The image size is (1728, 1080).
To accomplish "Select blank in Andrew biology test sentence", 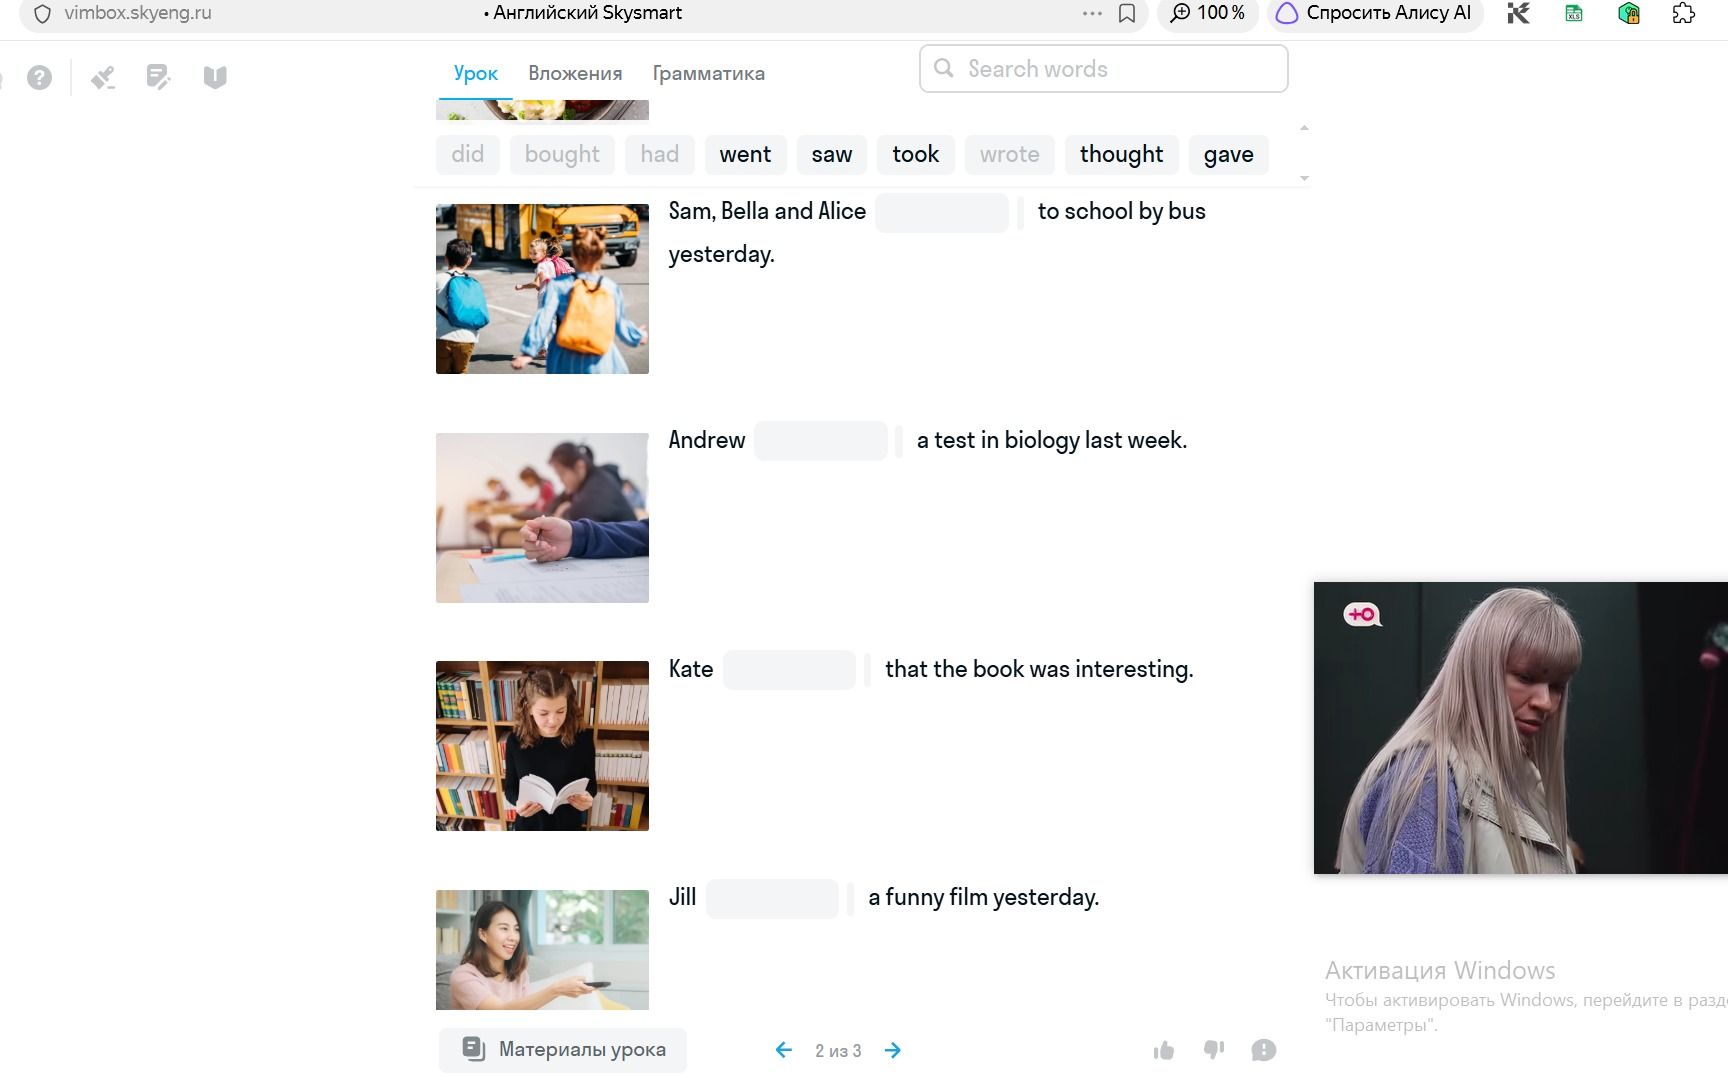I will [x=821, y=441].
